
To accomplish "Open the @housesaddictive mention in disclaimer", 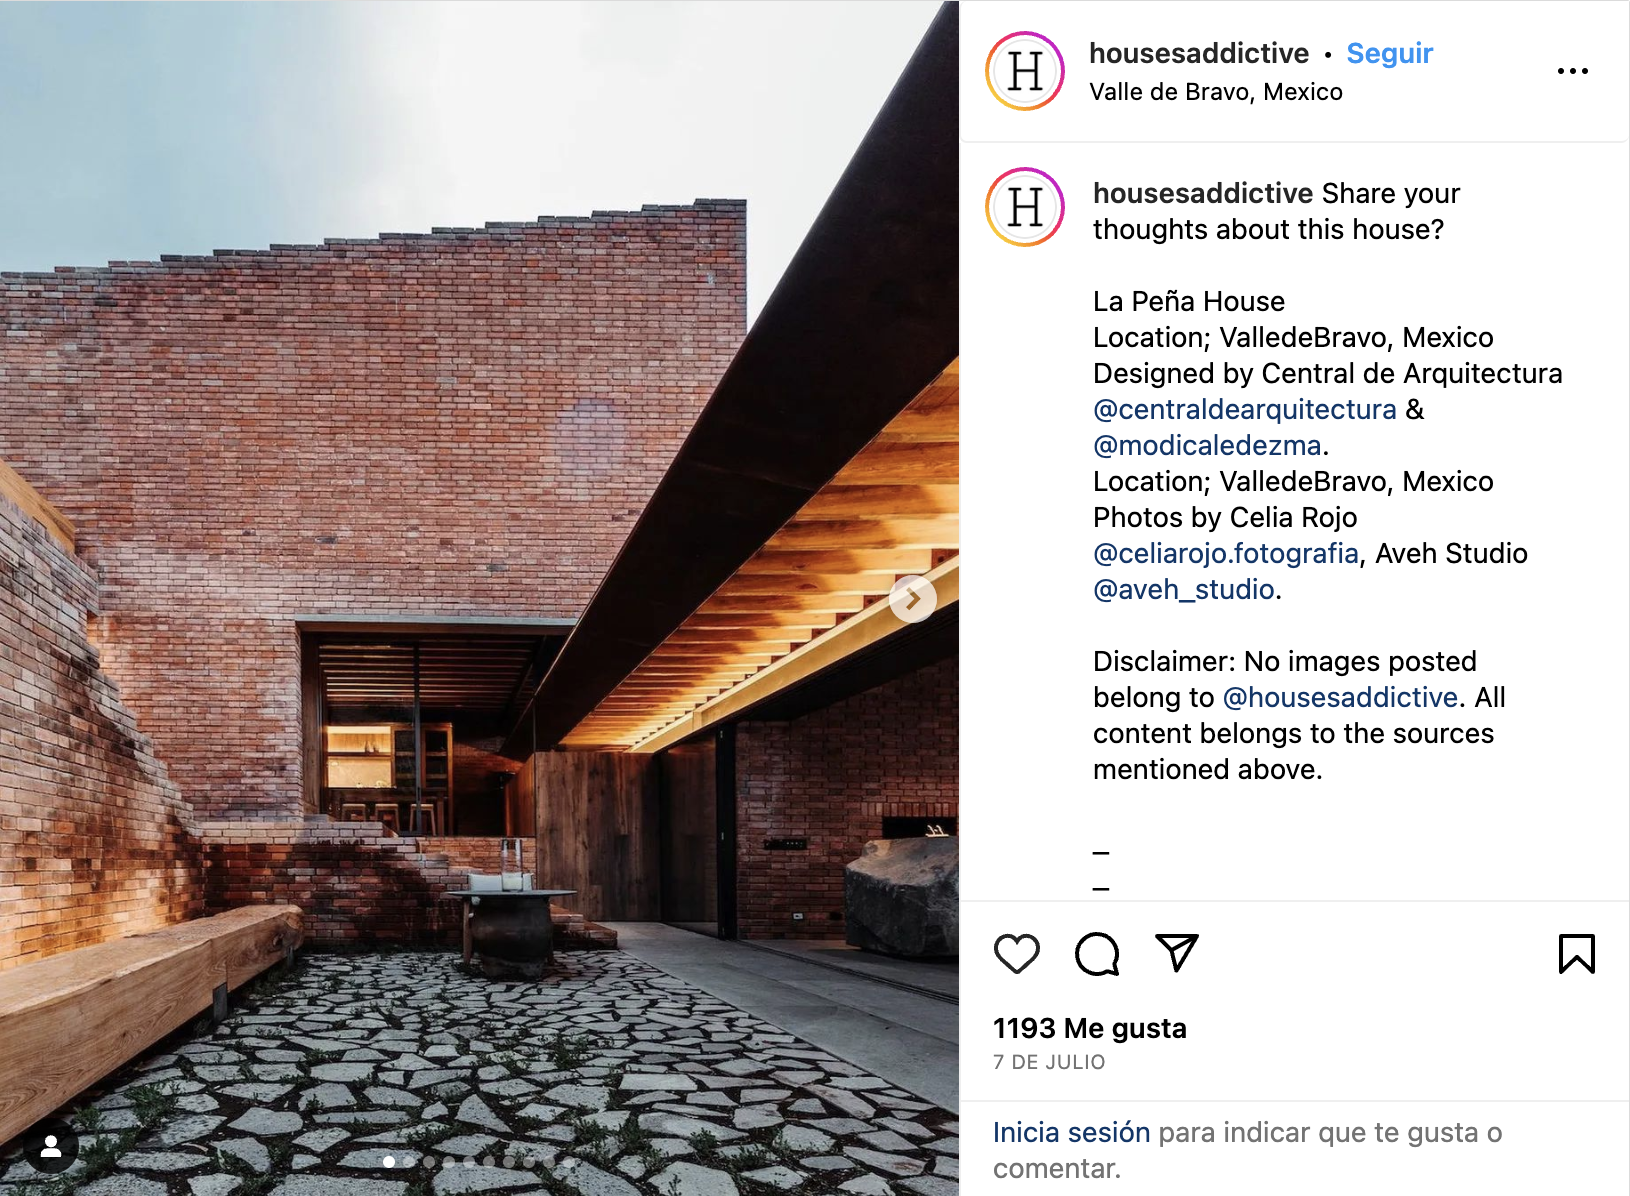I will coord(1340,697).
